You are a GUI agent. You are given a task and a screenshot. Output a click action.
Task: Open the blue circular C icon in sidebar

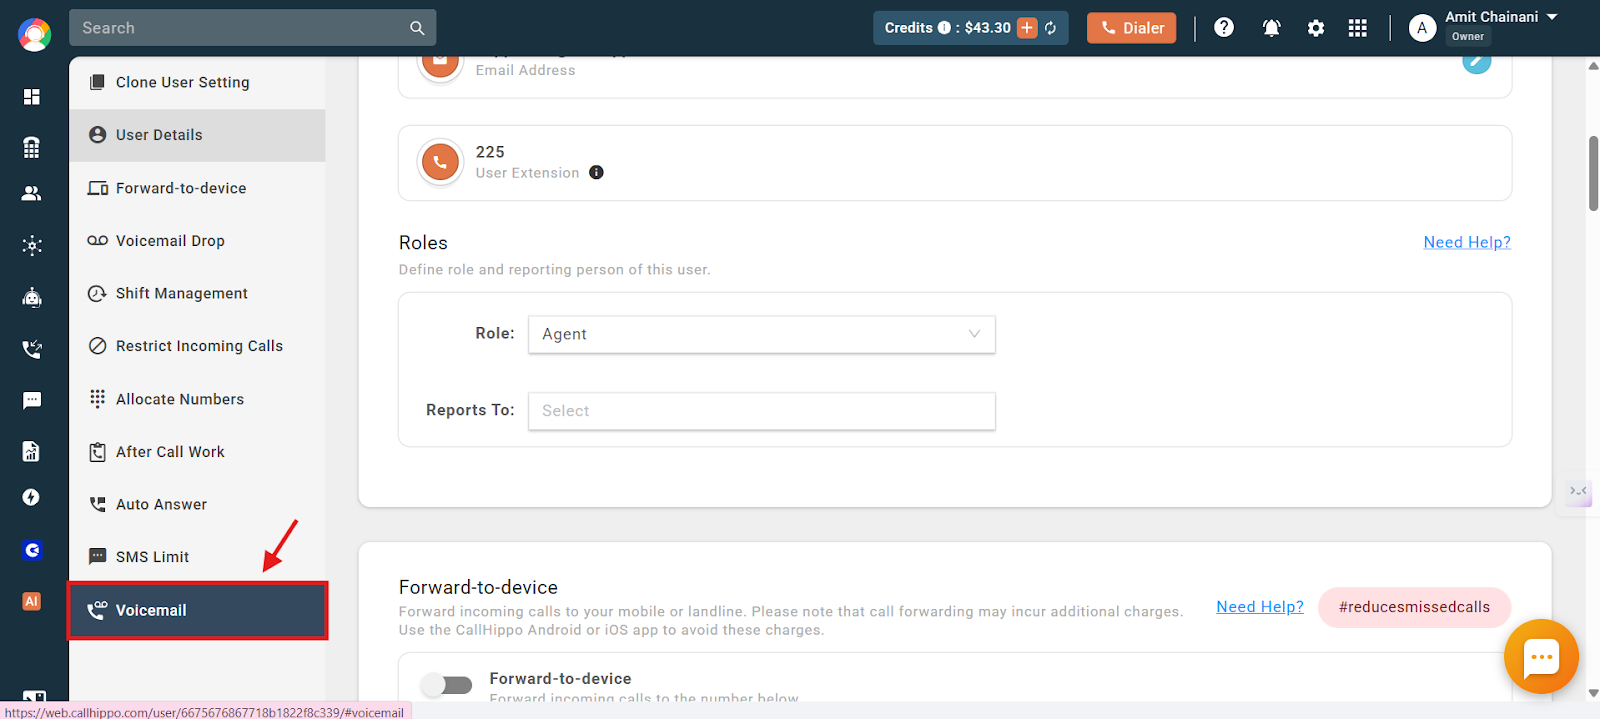tap(32, 550)
